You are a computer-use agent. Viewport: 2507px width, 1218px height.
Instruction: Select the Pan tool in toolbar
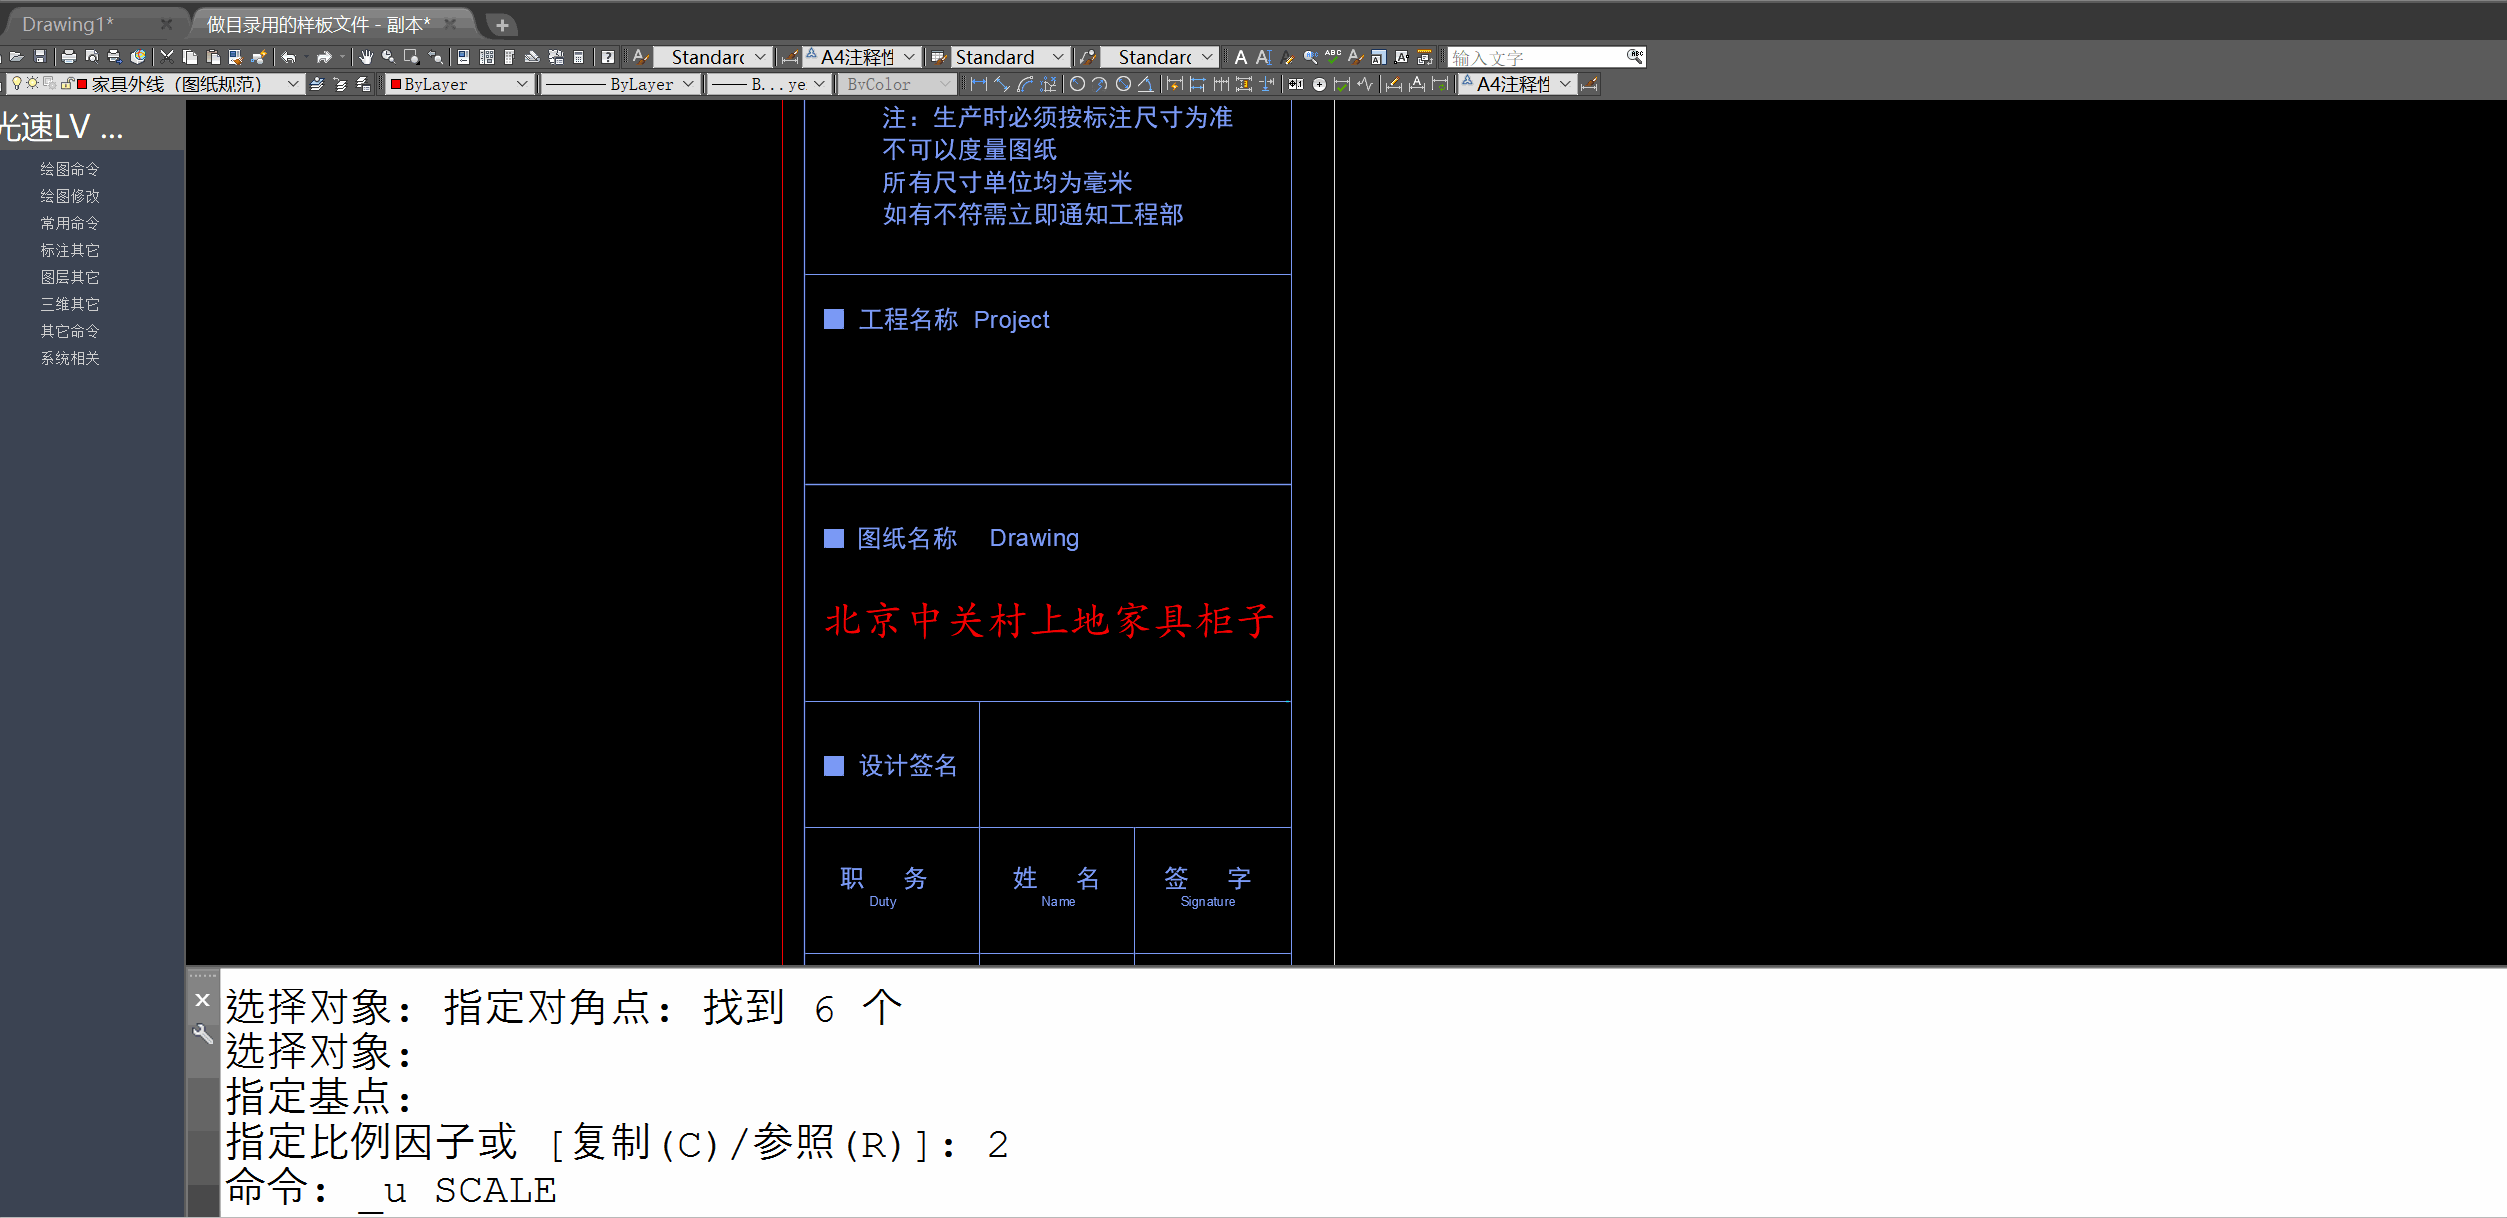click(x=367, y=58)
